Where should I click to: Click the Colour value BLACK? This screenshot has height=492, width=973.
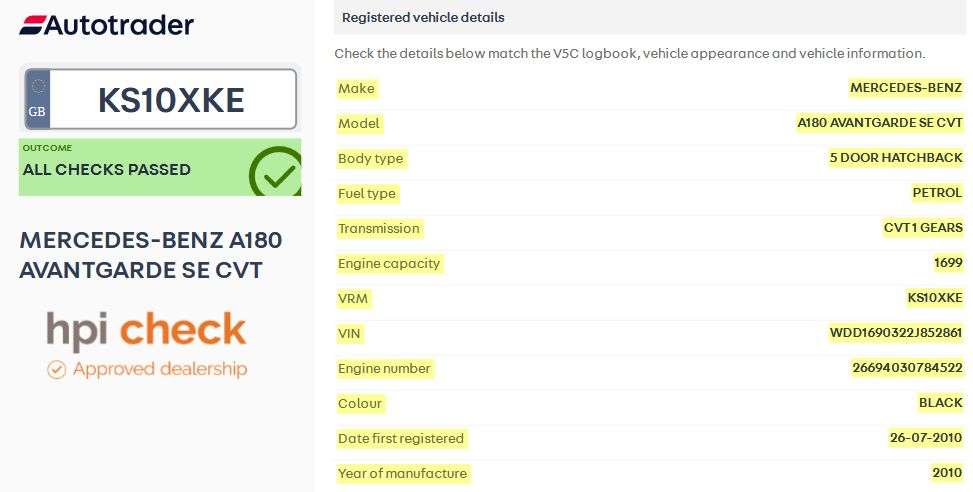pos(941,403)
